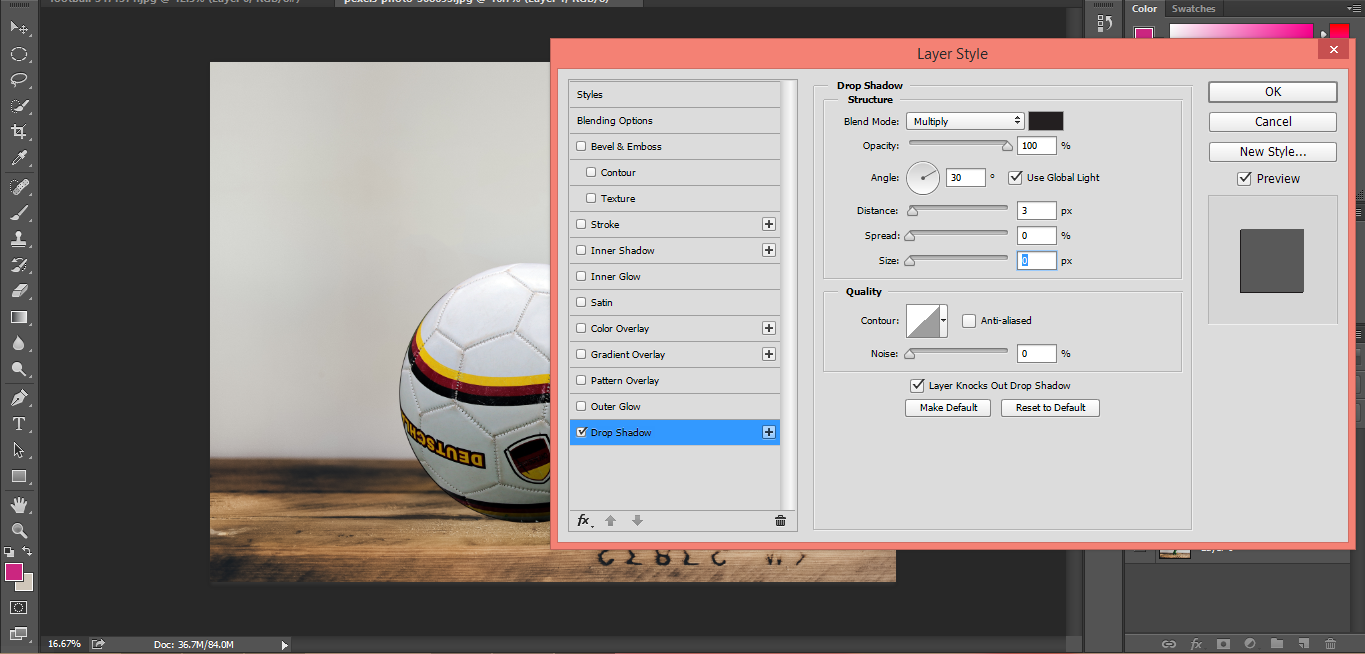This screenshot has width=1365, height=654.
Task: Activate the Clone Stamp tool
Action: 20,238
